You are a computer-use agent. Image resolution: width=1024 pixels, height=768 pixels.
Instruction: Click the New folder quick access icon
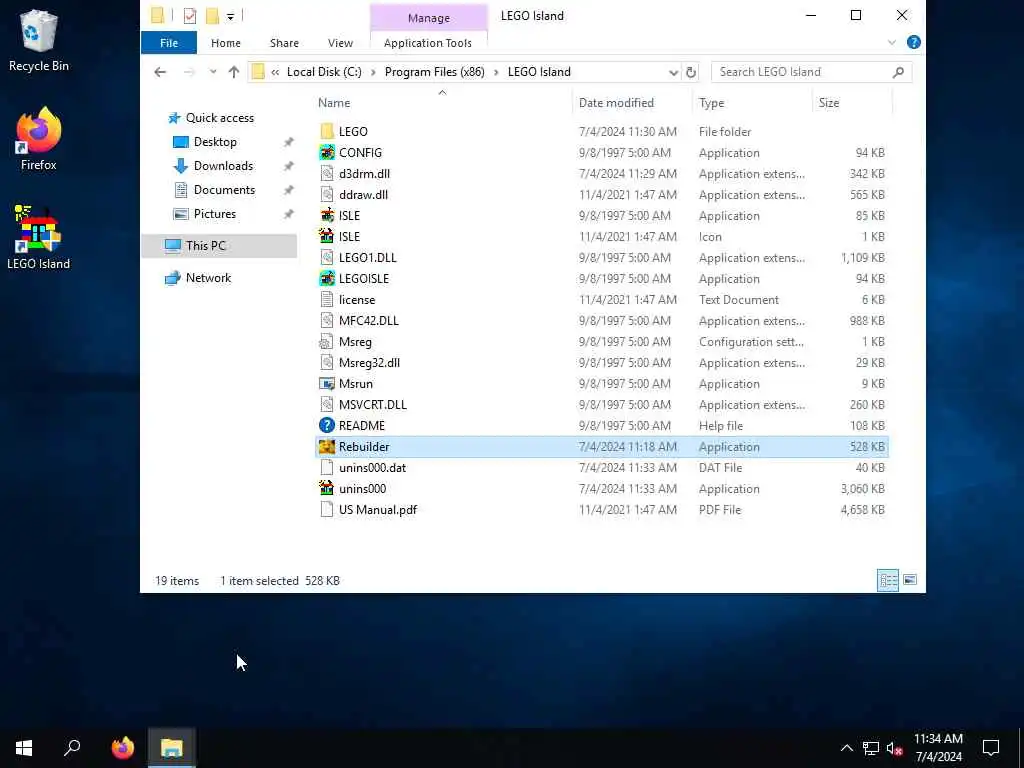point(212,16)
